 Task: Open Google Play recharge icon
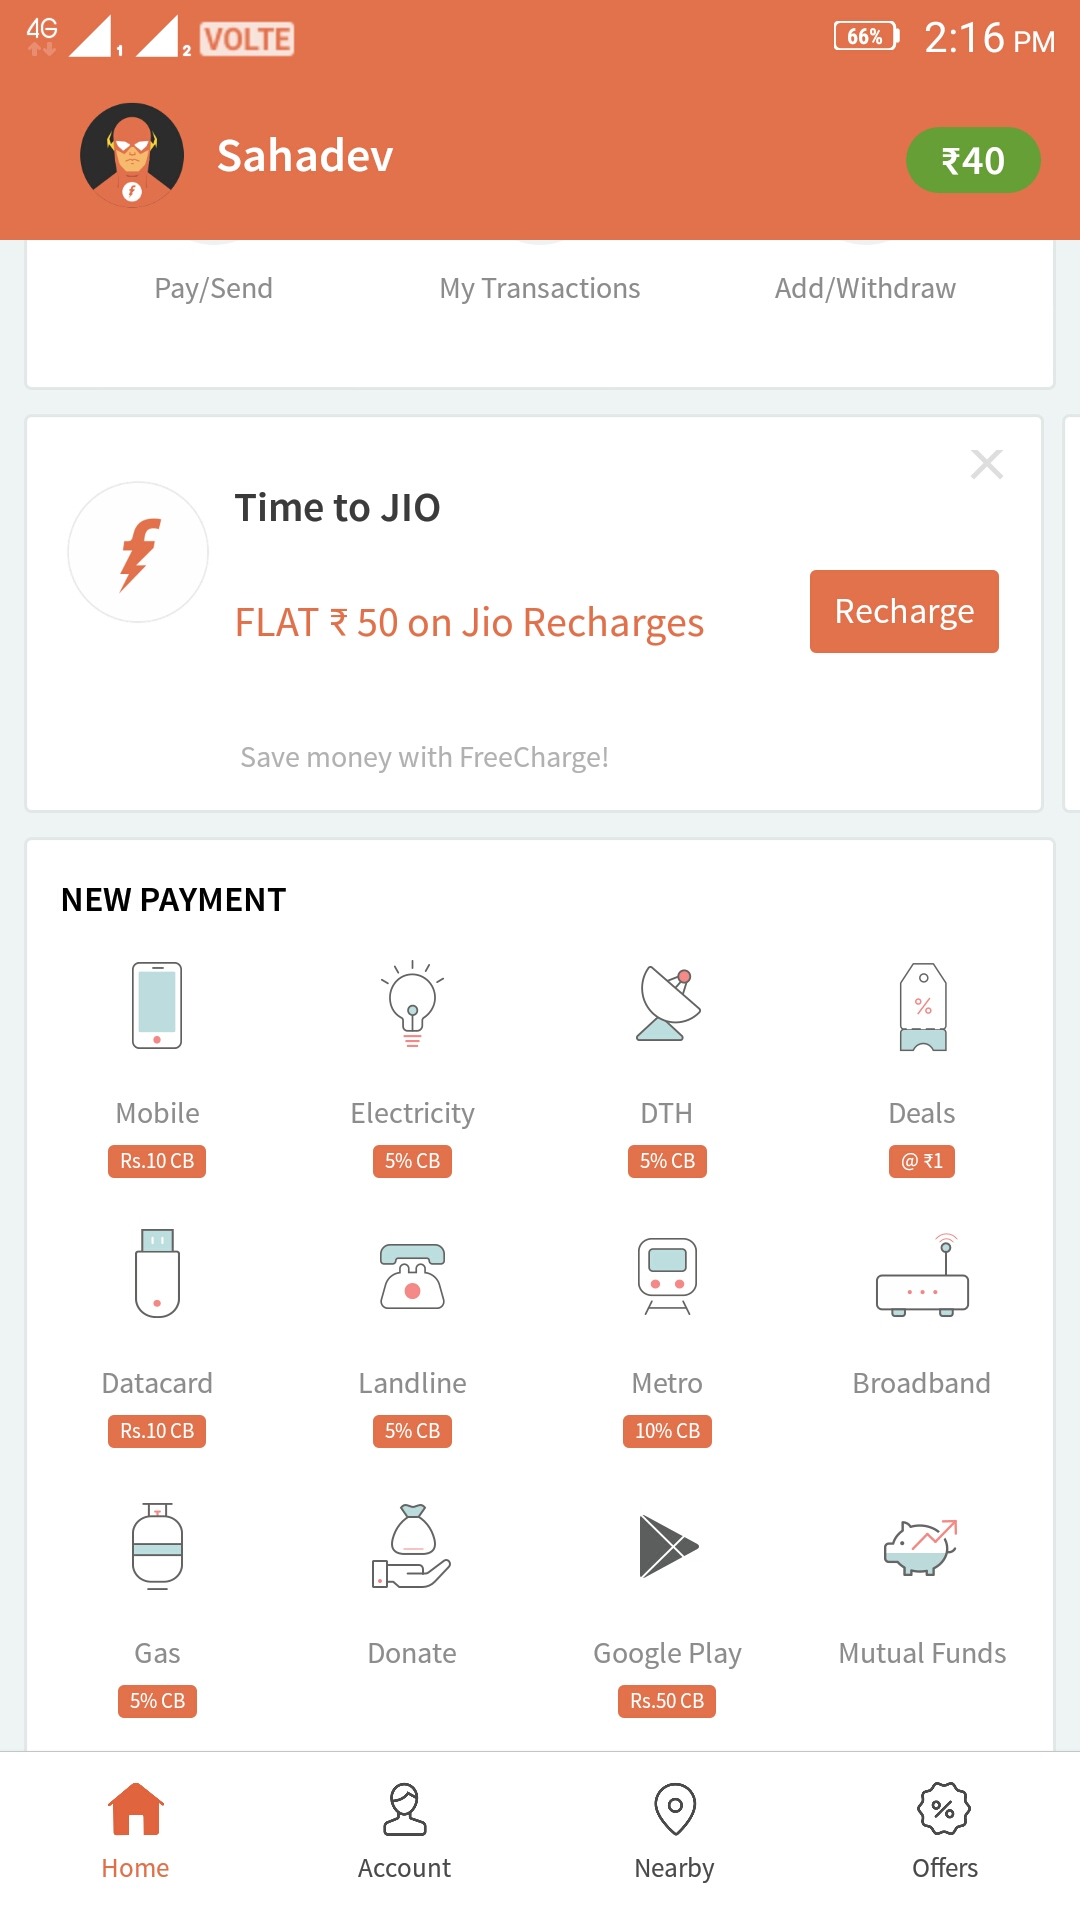667,1546
